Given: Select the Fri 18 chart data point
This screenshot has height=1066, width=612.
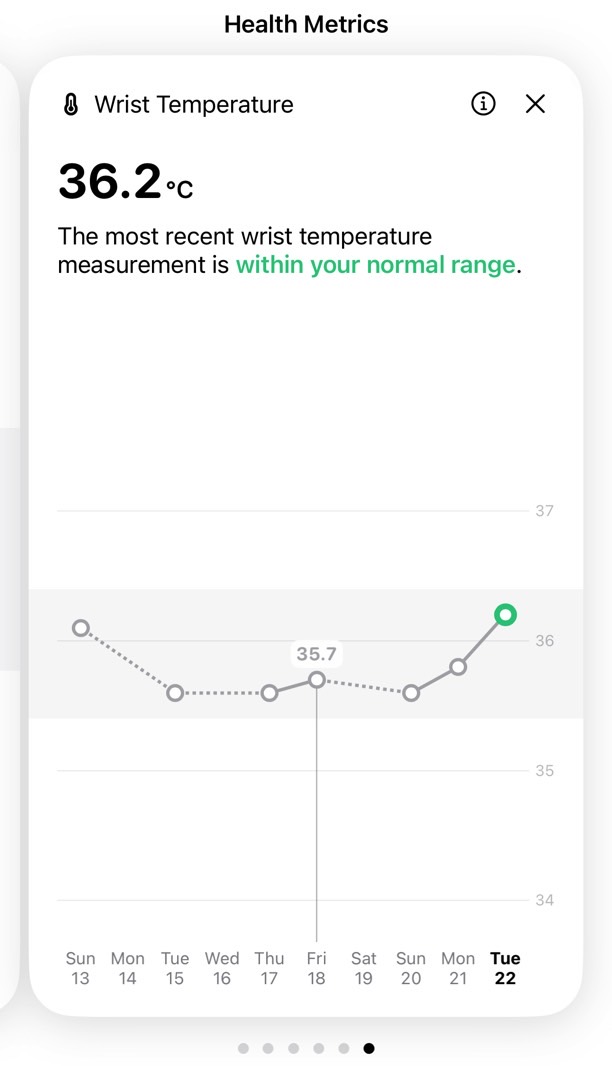Looking at the screenshot, I should pos(317,680).
